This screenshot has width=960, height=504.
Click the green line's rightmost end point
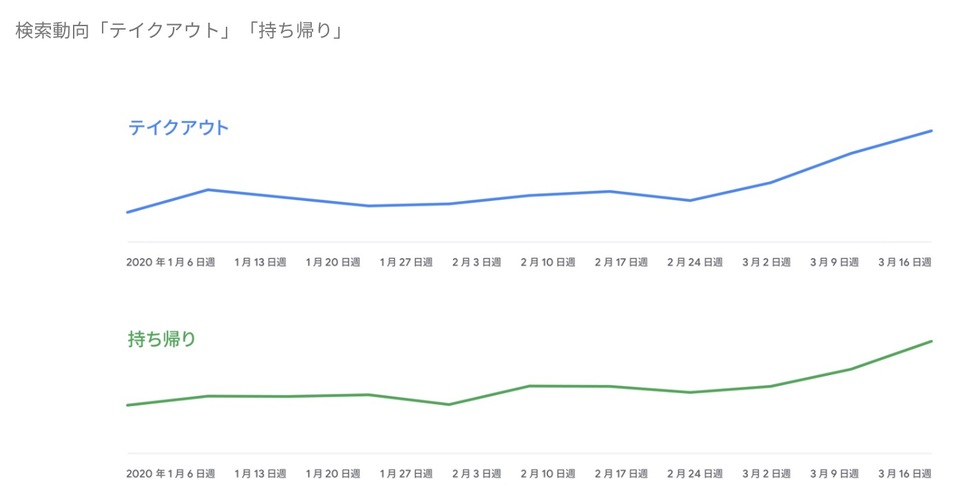(x=931, y=341)
